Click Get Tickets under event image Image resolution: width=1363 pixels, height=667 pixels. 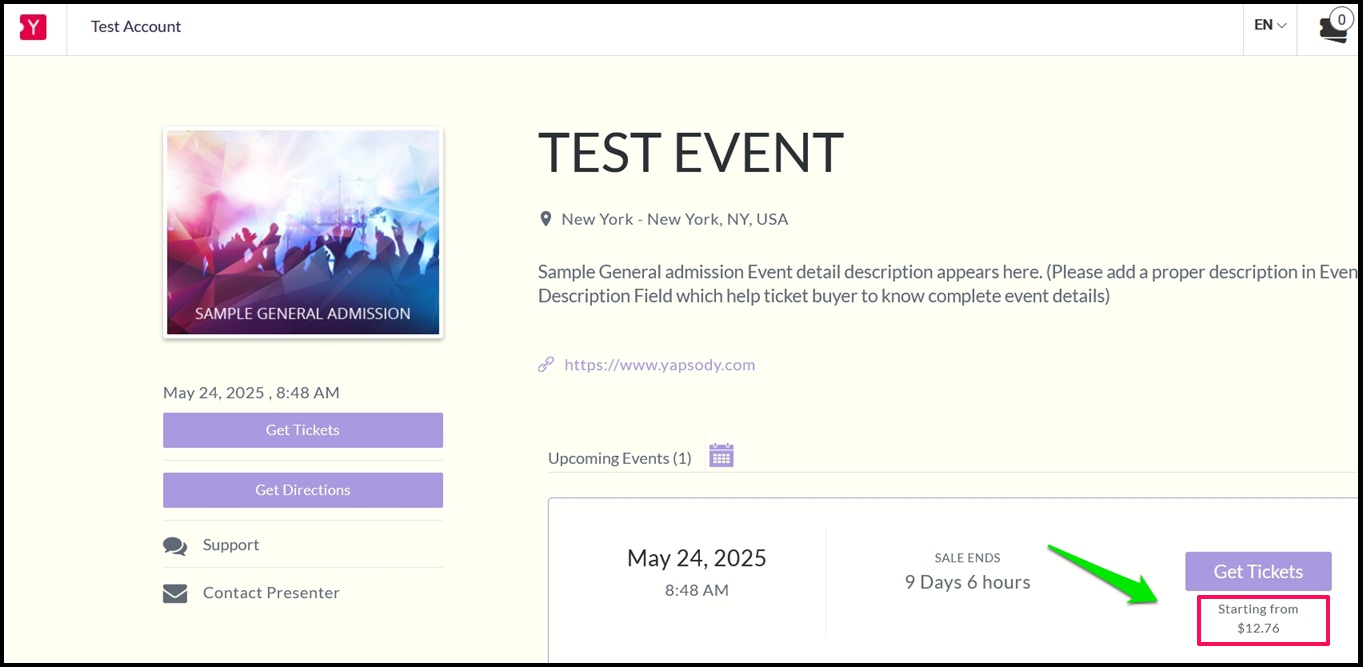point(303,430)
